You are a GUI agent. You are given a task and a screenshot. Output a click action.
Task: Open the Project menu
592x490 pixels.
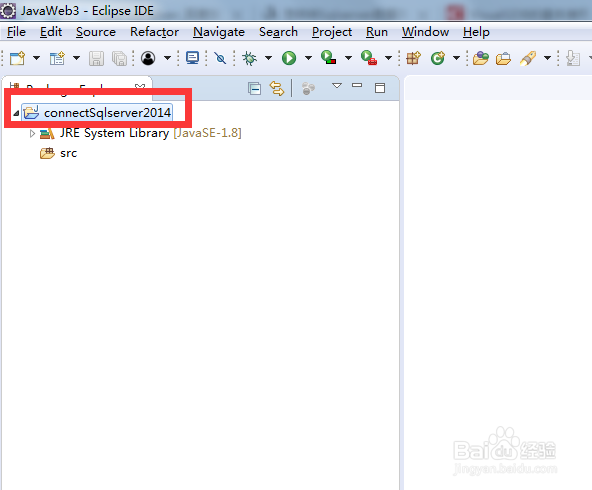click(332, 32)
